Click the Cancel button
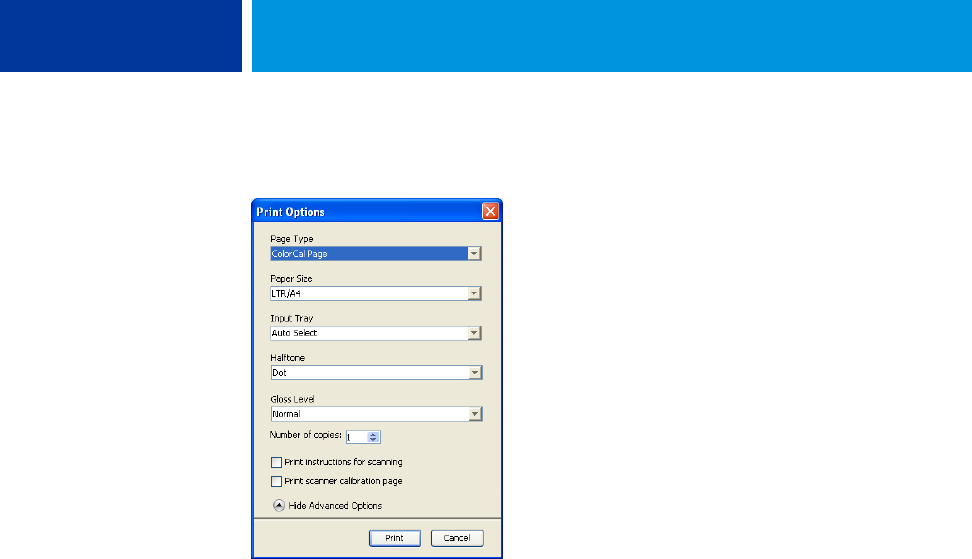This screenshot has width=972, height=559. (457, 538)
